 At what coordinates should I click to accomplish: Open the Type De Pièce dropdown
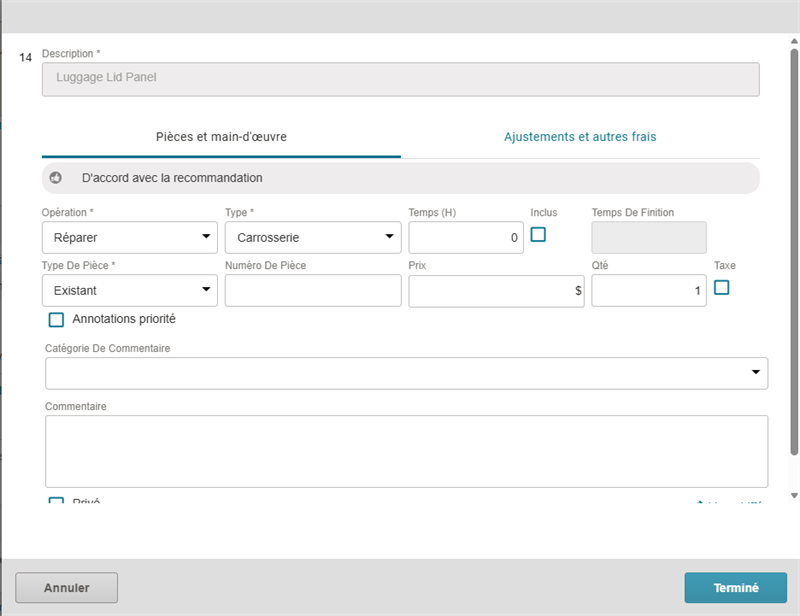[x=129, y=290]
